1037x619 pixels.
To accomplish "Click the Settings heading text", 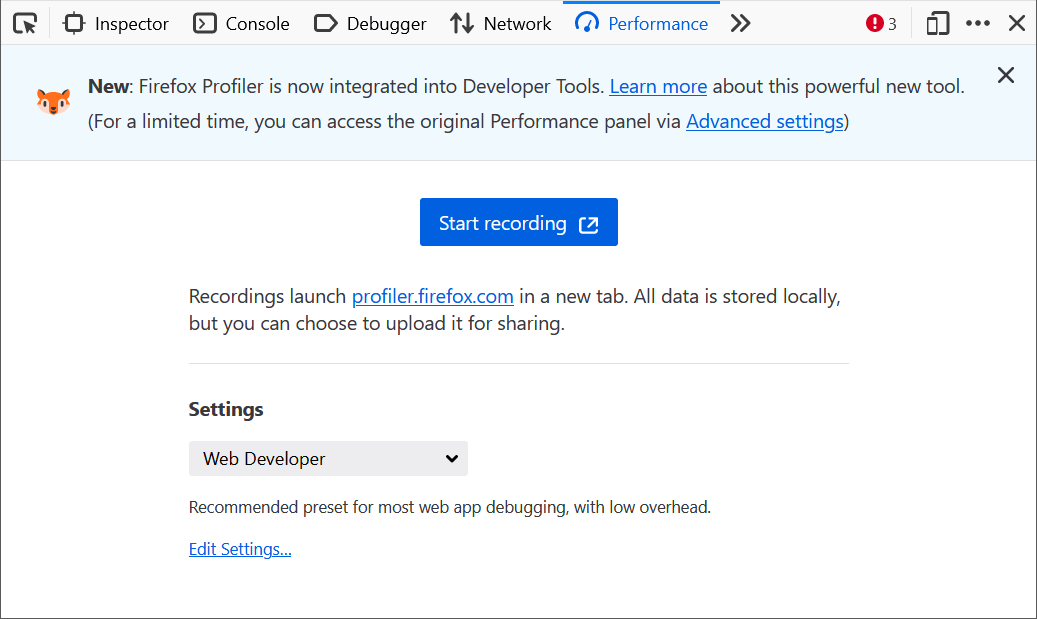I will 226,409.
